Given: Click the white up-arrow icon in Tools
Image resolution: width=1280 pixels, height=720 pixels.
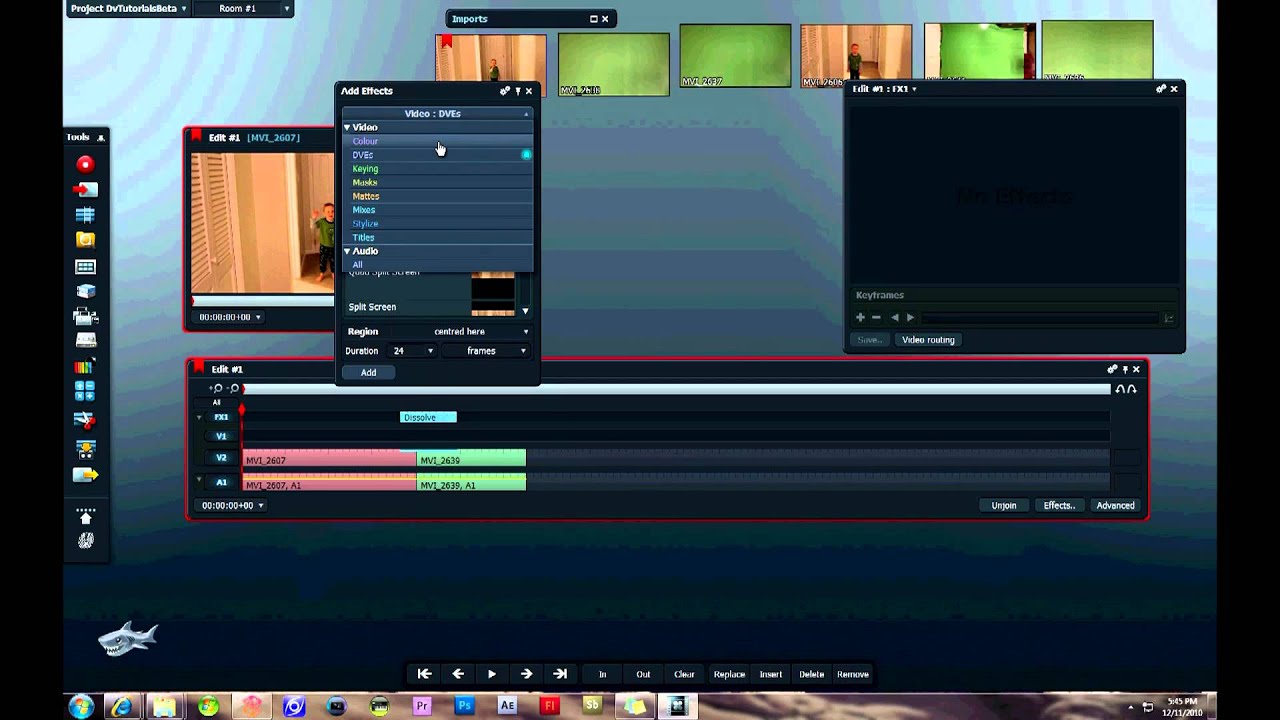Looking at the screenshot, I should (85, 517).
